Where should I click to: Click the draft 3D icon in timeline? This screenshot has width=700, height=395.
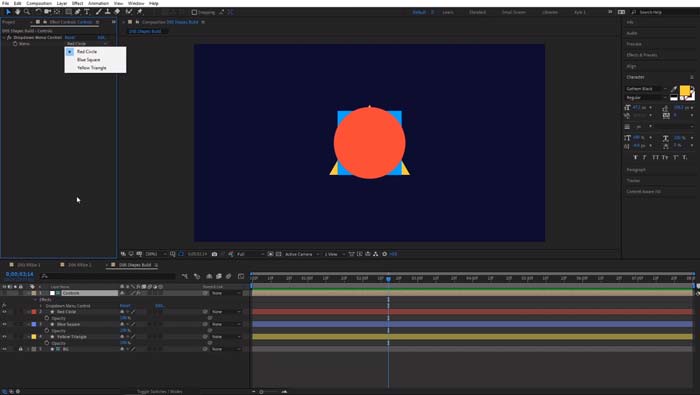click(x=197, y=276)
